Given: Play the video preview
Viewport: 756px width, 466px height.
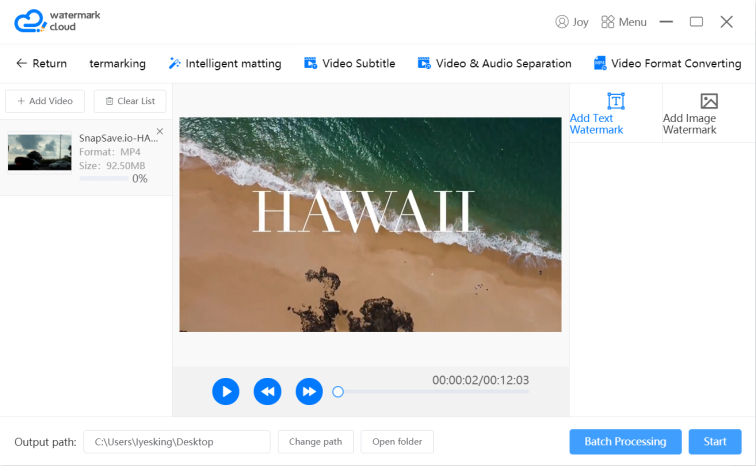Looking at the screenshot, I should tap(226, 391).
